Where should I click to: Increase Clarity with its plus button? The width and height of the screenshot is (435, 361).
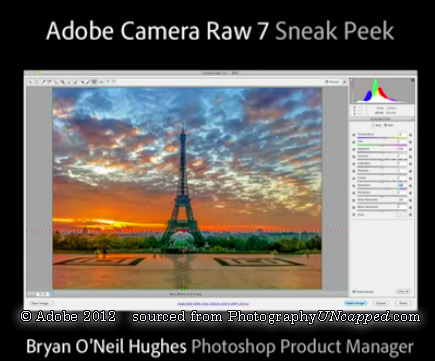click(x=410, y=178)
